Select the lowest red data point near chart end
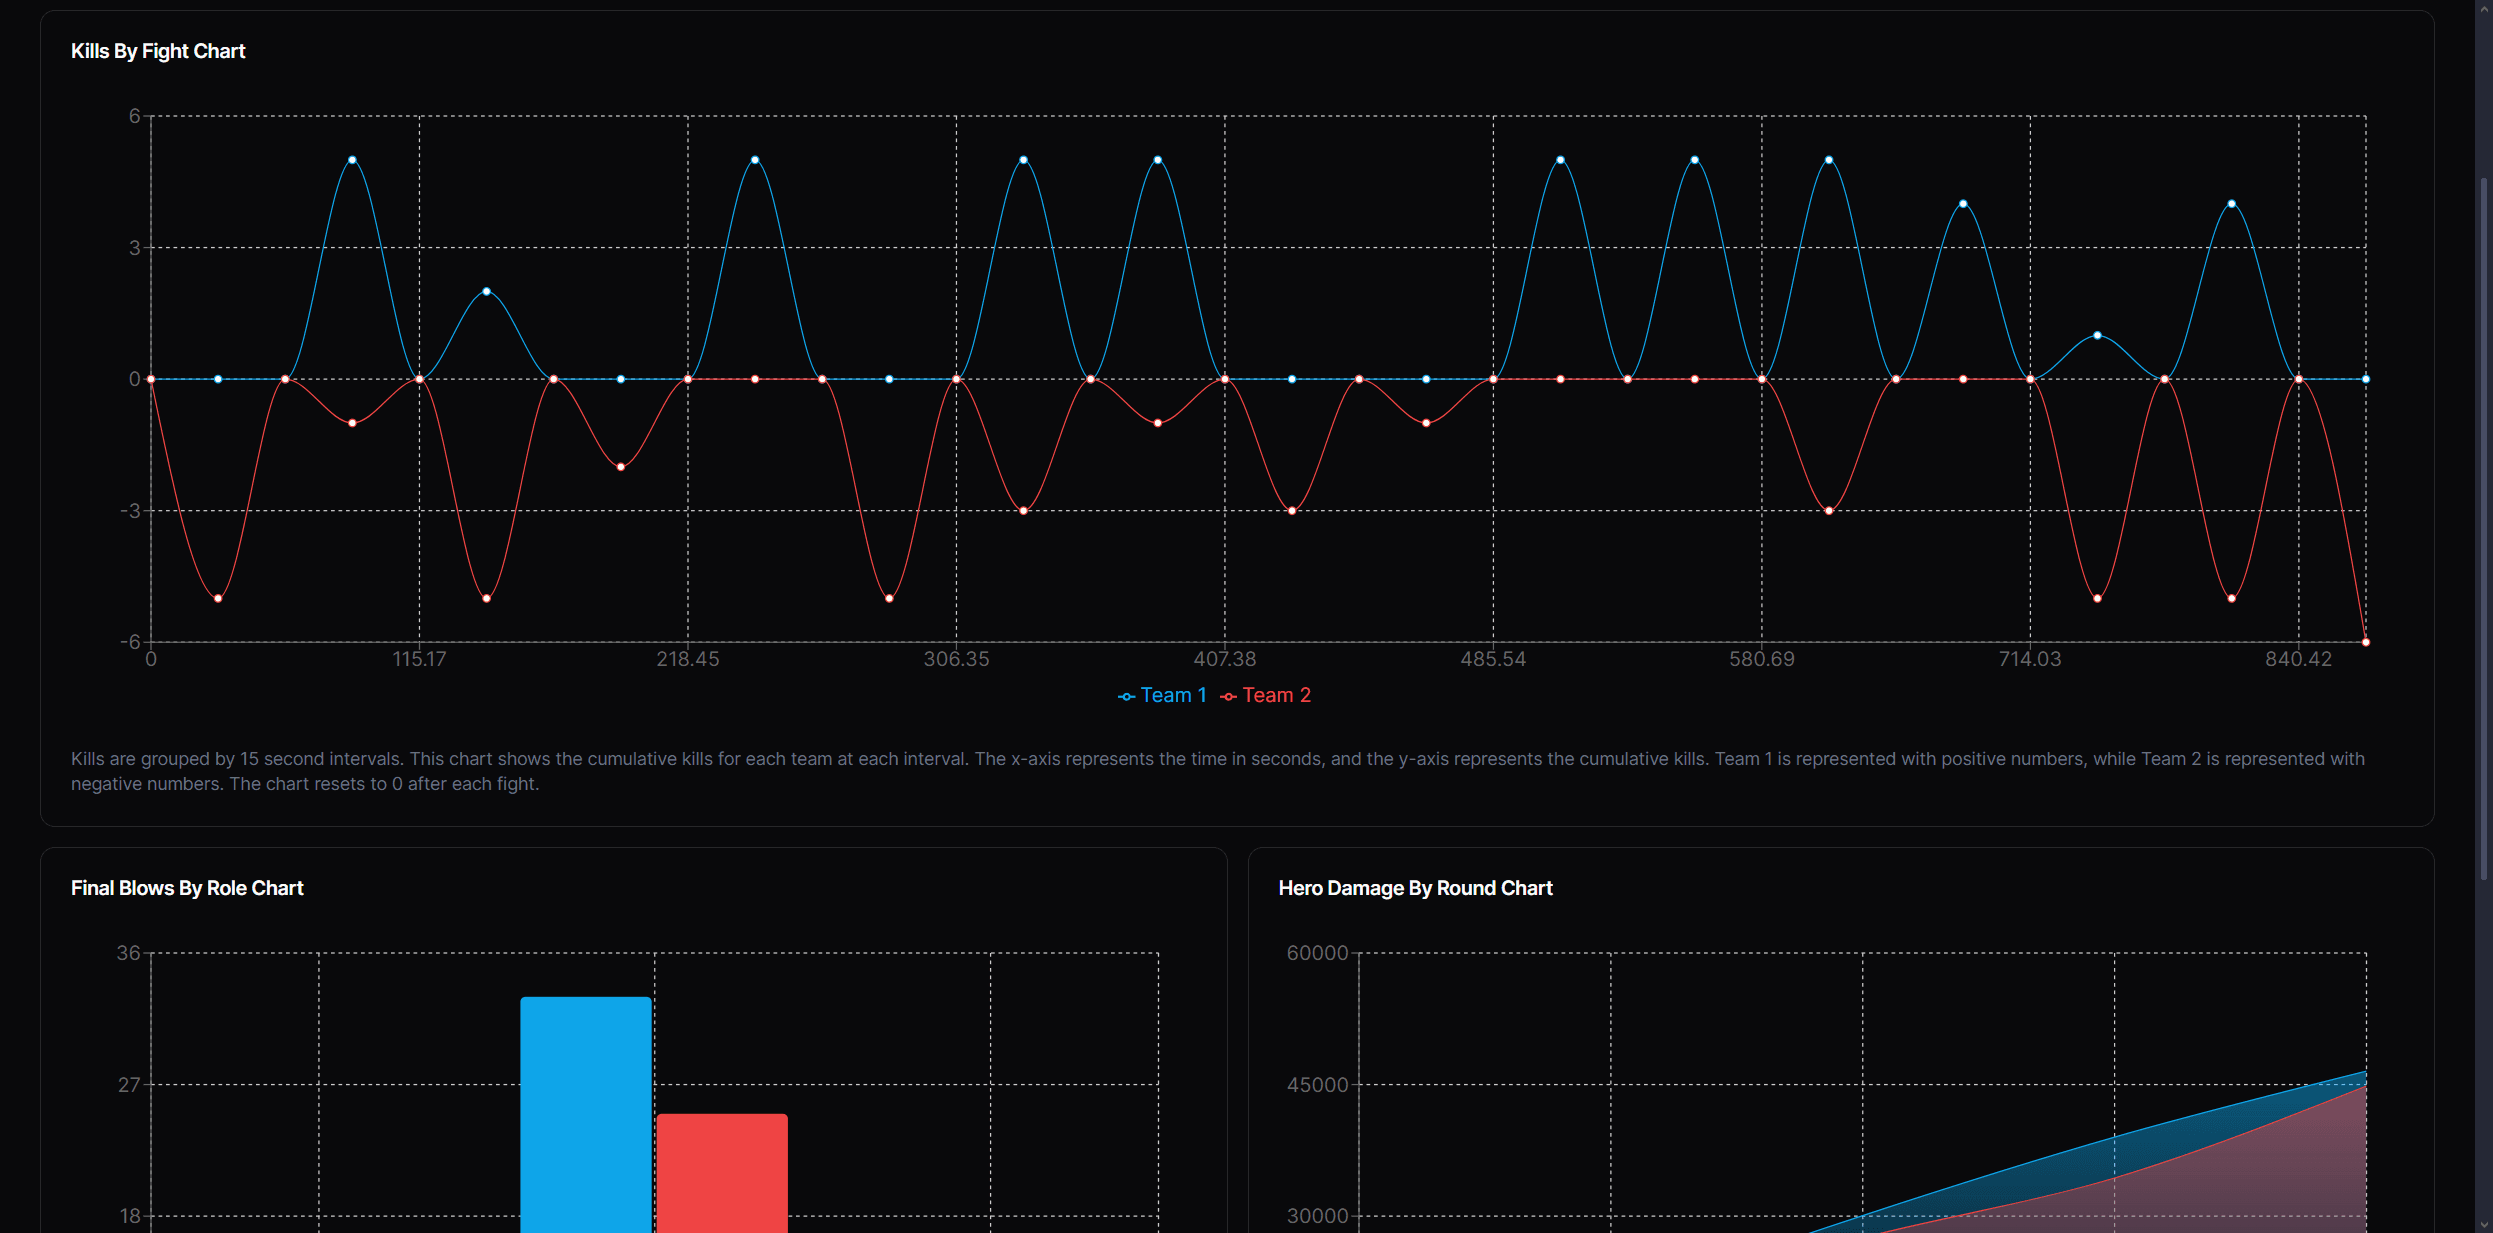Viewport: 2493px width, 1233px height. point(2364,641)
